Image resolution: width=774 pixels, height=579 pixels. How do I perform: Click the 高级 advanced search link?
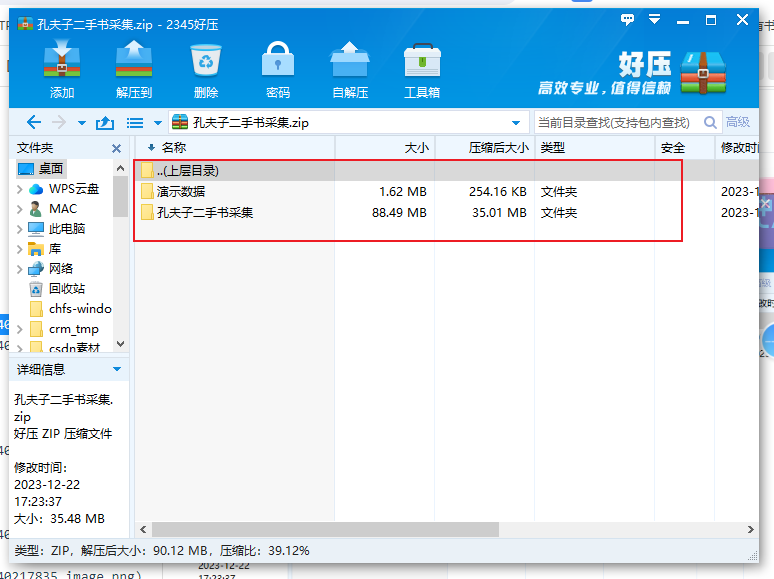737,122
